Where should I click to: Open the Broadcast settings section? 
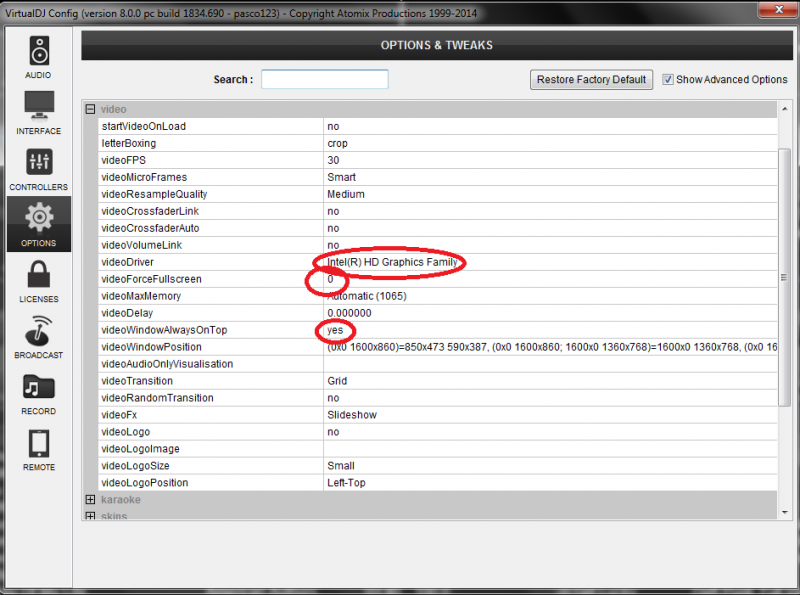[x=39, y=337]
